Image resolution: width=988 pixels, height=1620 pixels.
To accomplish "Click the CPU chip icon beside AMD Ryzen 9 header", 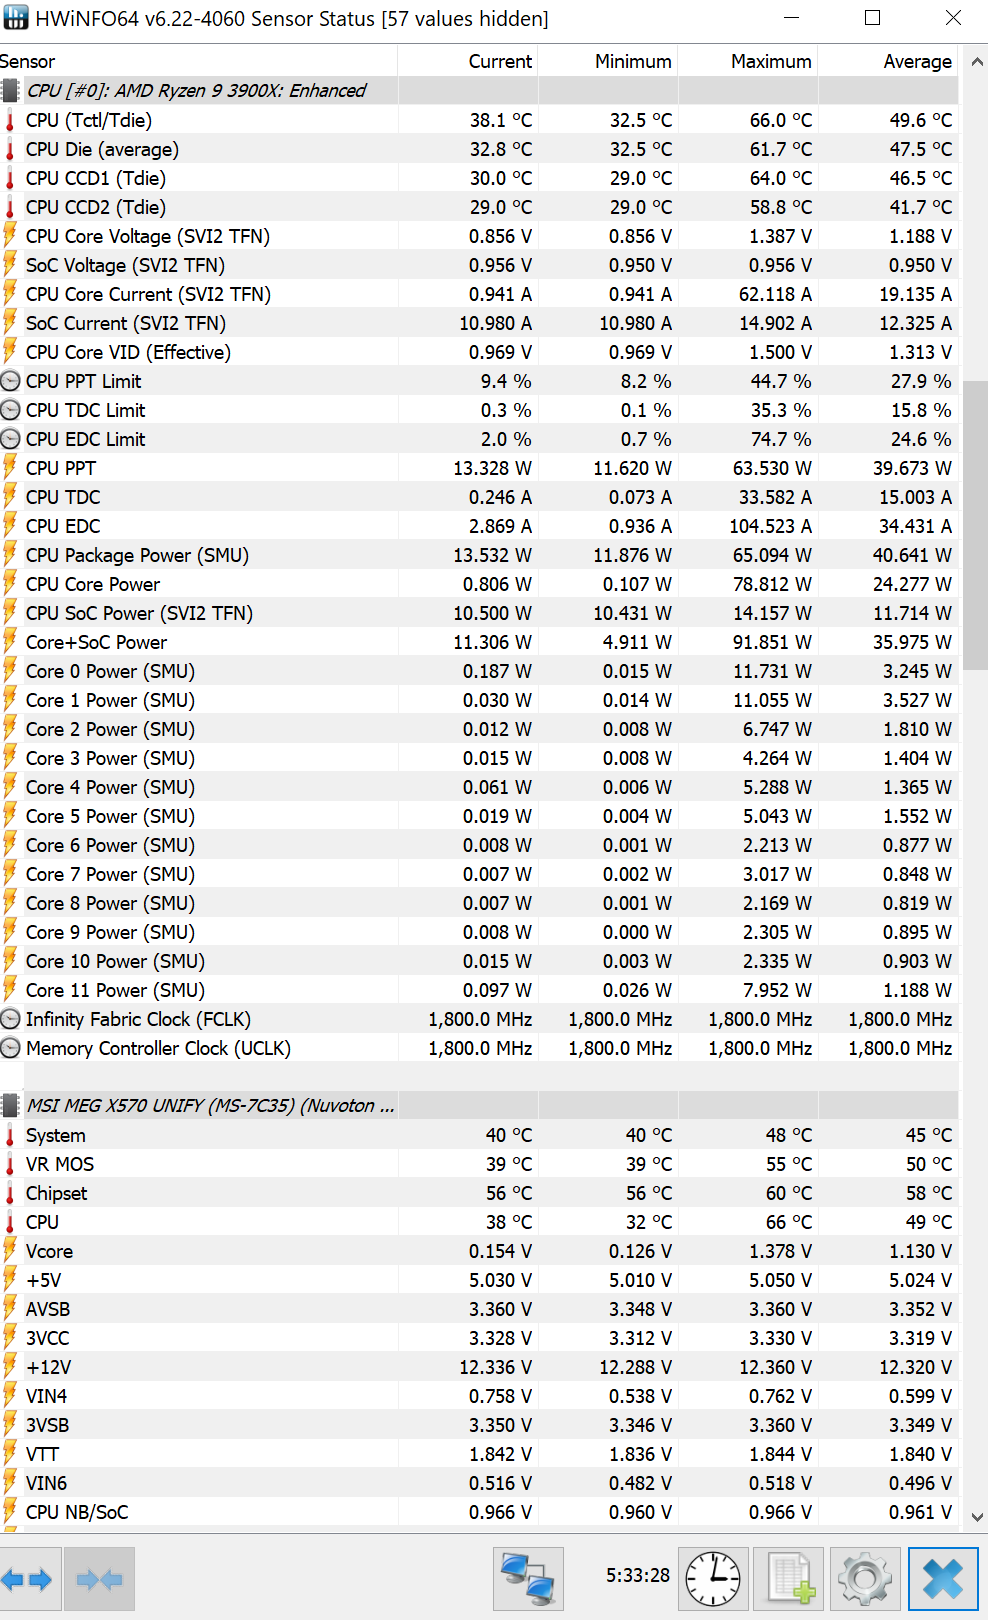I will [10, 91].
